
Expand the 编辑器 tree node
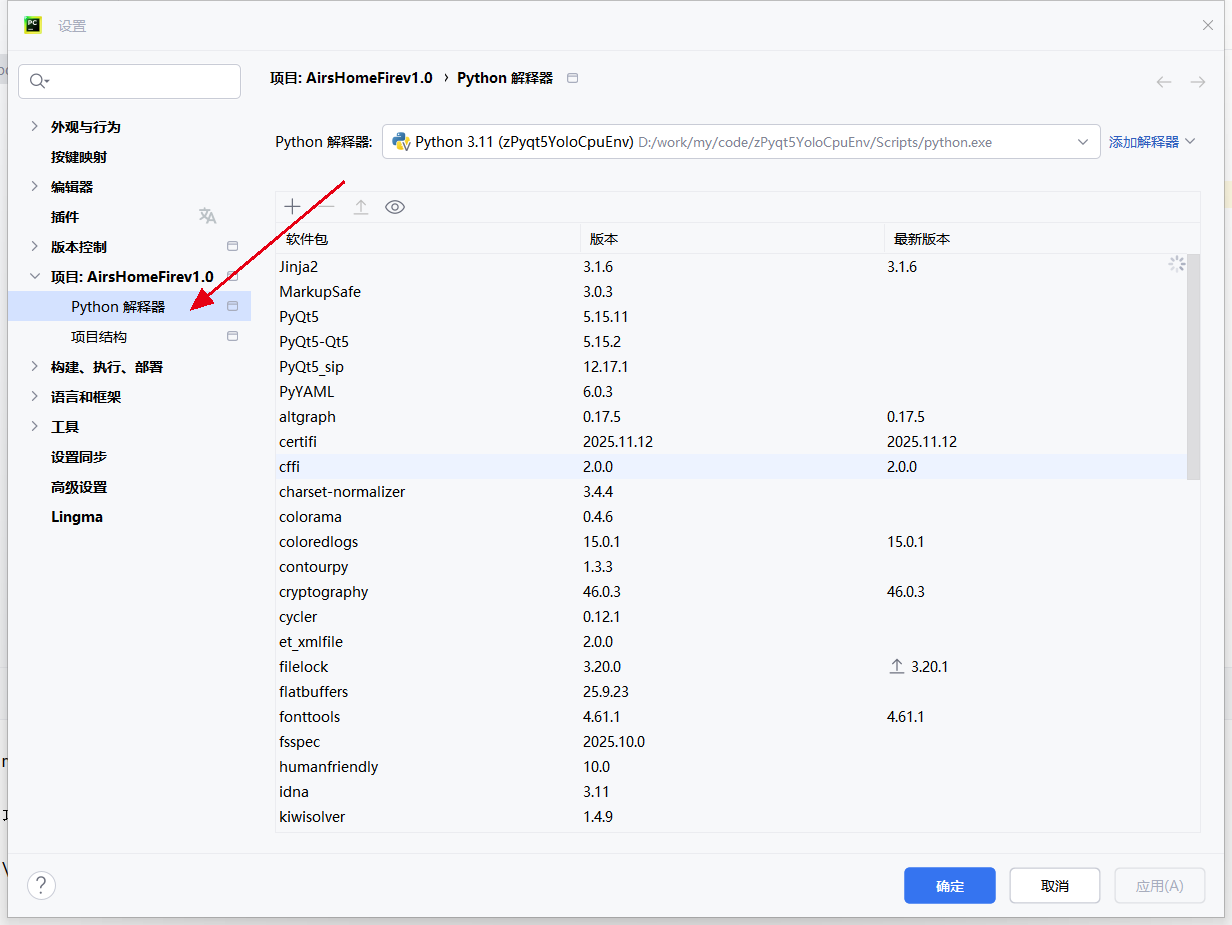click(35, 186)
